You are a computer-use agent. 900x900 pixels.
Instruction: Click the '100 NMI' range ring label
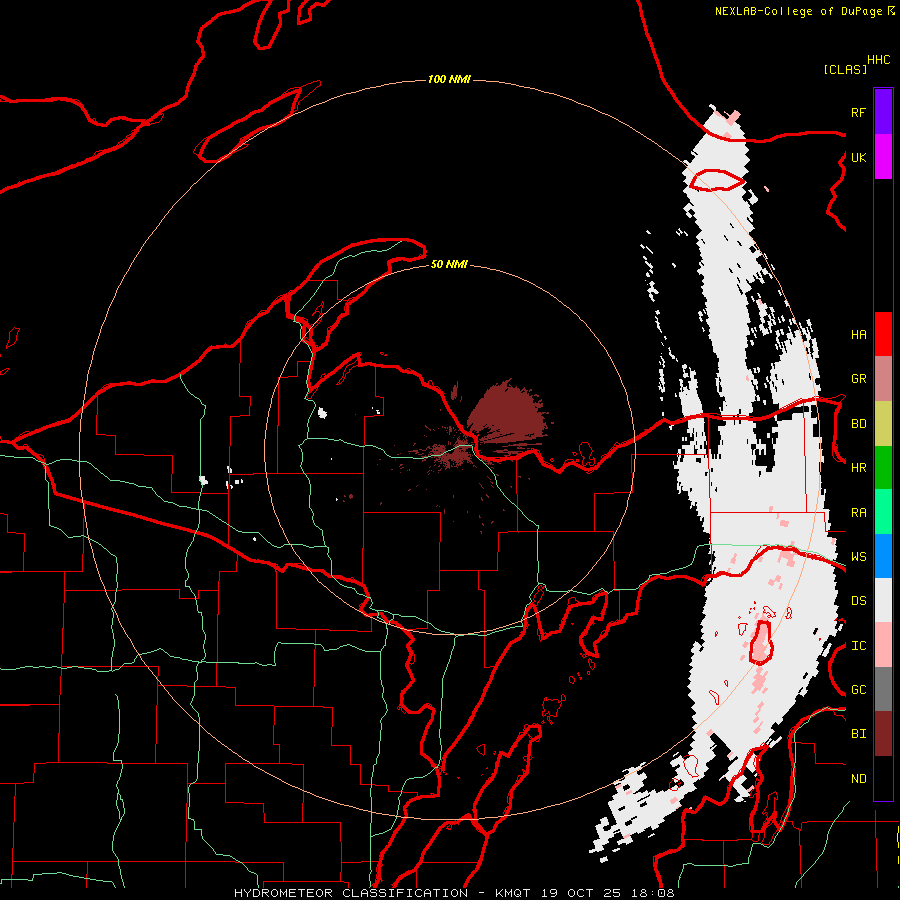(449, 79)
